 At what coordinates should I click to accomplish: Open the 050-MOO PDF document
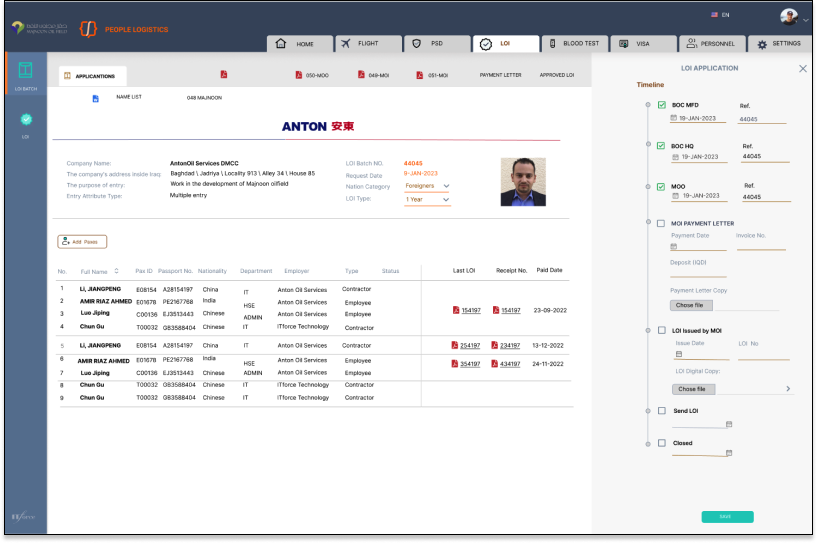299,75
